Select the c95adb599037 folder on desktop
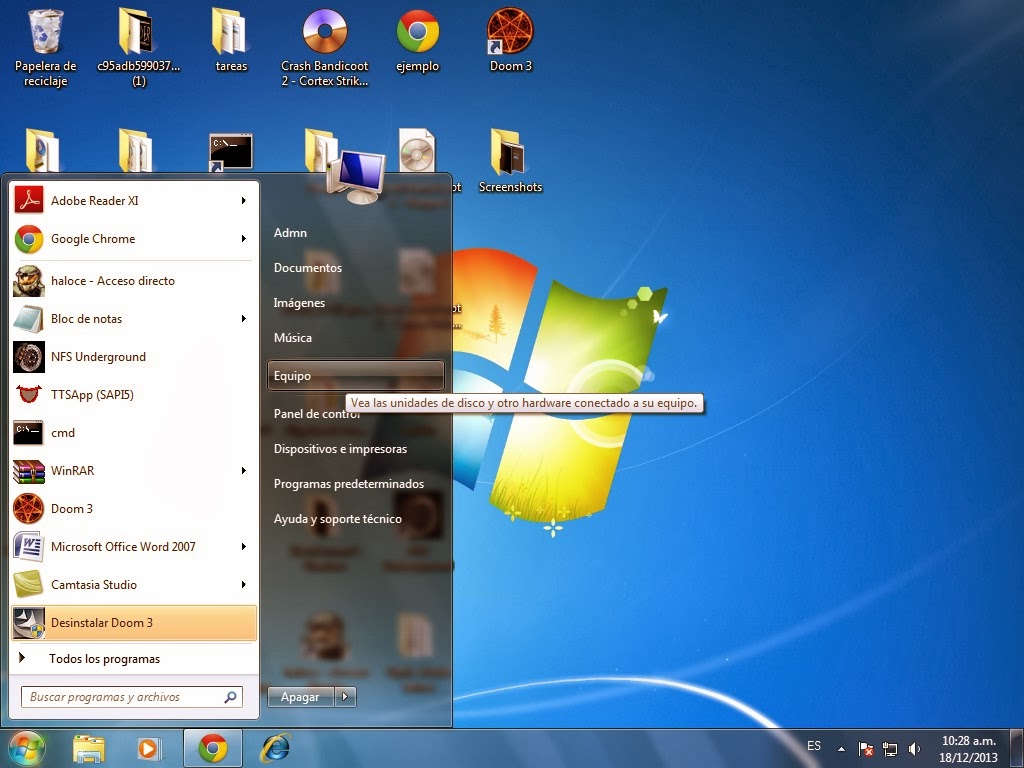This screenshot has height=768, width=1024. 138,48
